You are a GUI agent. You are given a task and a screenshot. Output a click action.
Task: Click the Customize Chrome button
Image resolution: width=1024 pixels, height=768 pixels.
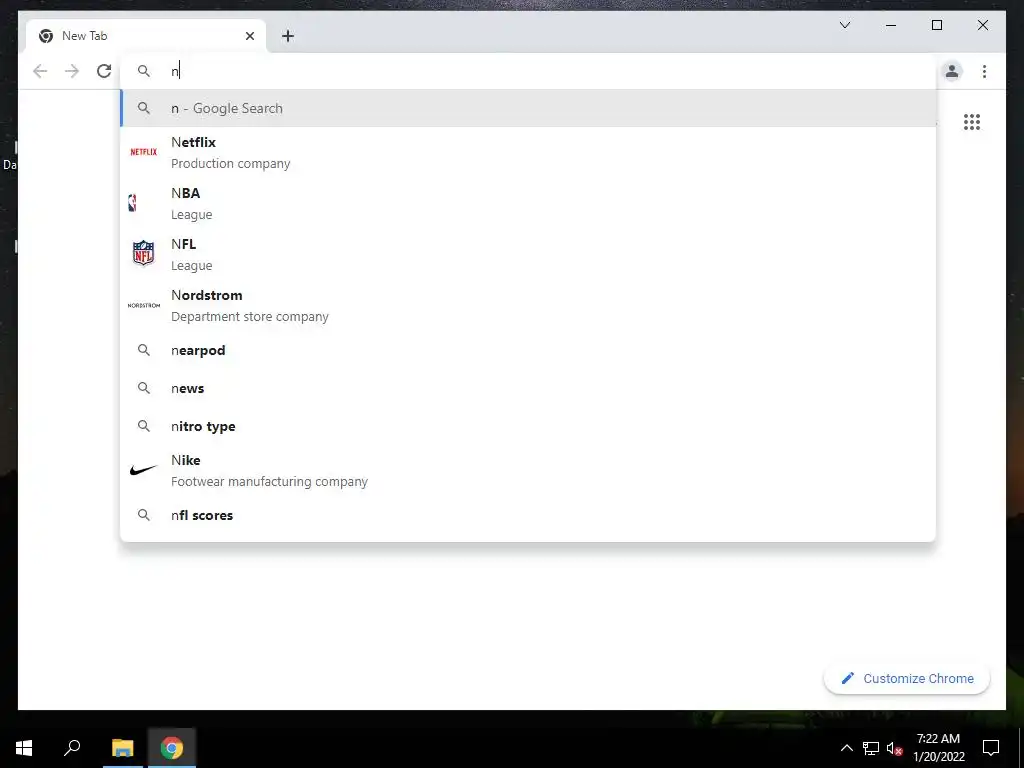pos(907,679)
